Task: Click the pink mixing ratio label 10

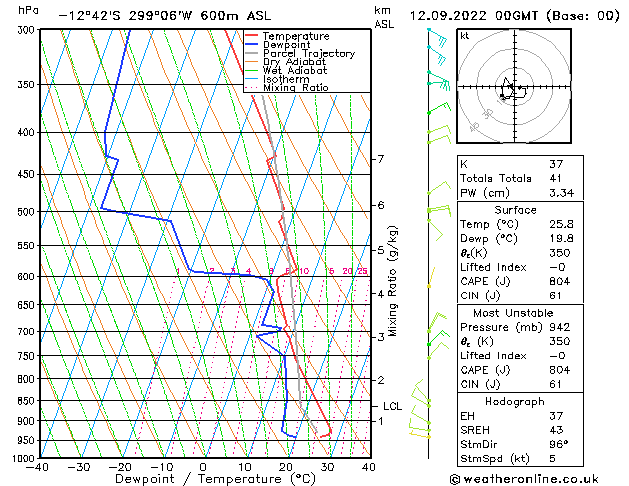Action: (x=304, y=271)
